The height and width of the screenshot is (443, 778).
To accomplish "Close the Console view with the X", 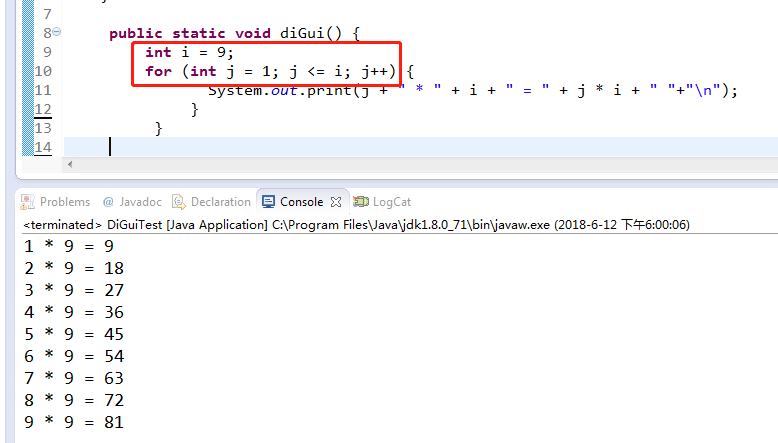I will 336,202.
